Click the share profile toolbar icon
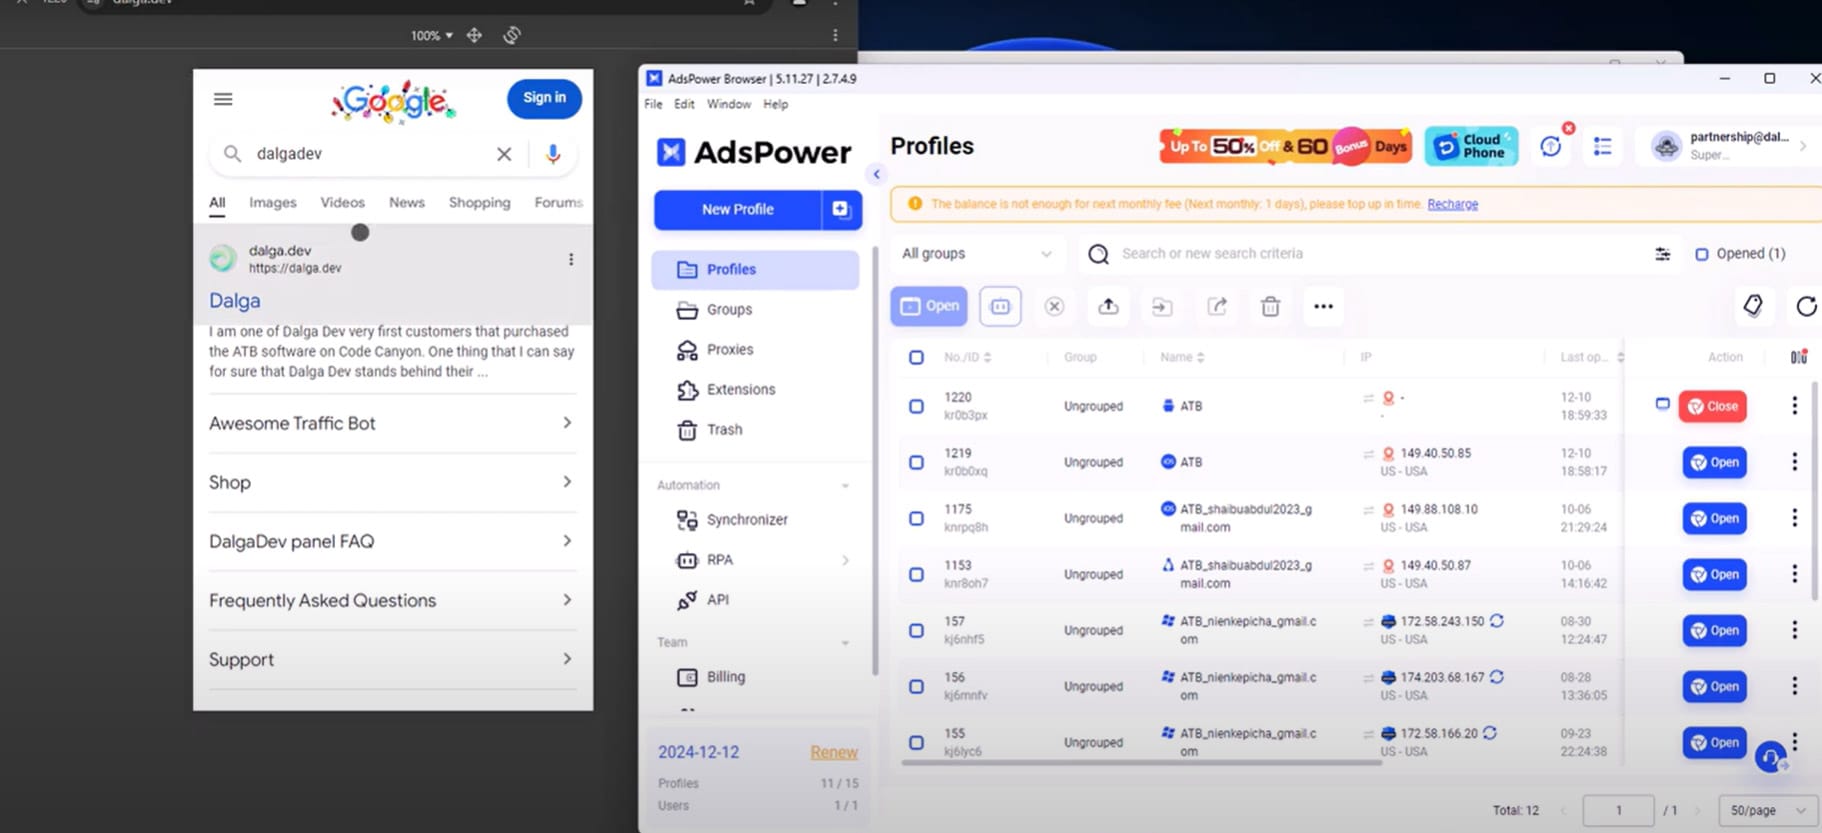Image resolution: width=1822 pixels, height=833 pixels. pyautogui.click(x=1216, y=306)
